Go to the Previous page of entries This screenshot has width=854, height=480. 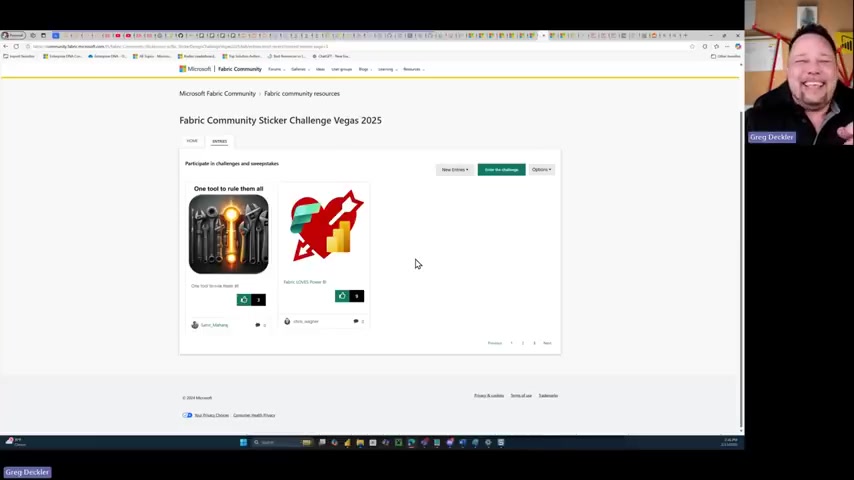click(x=495, y=343)
